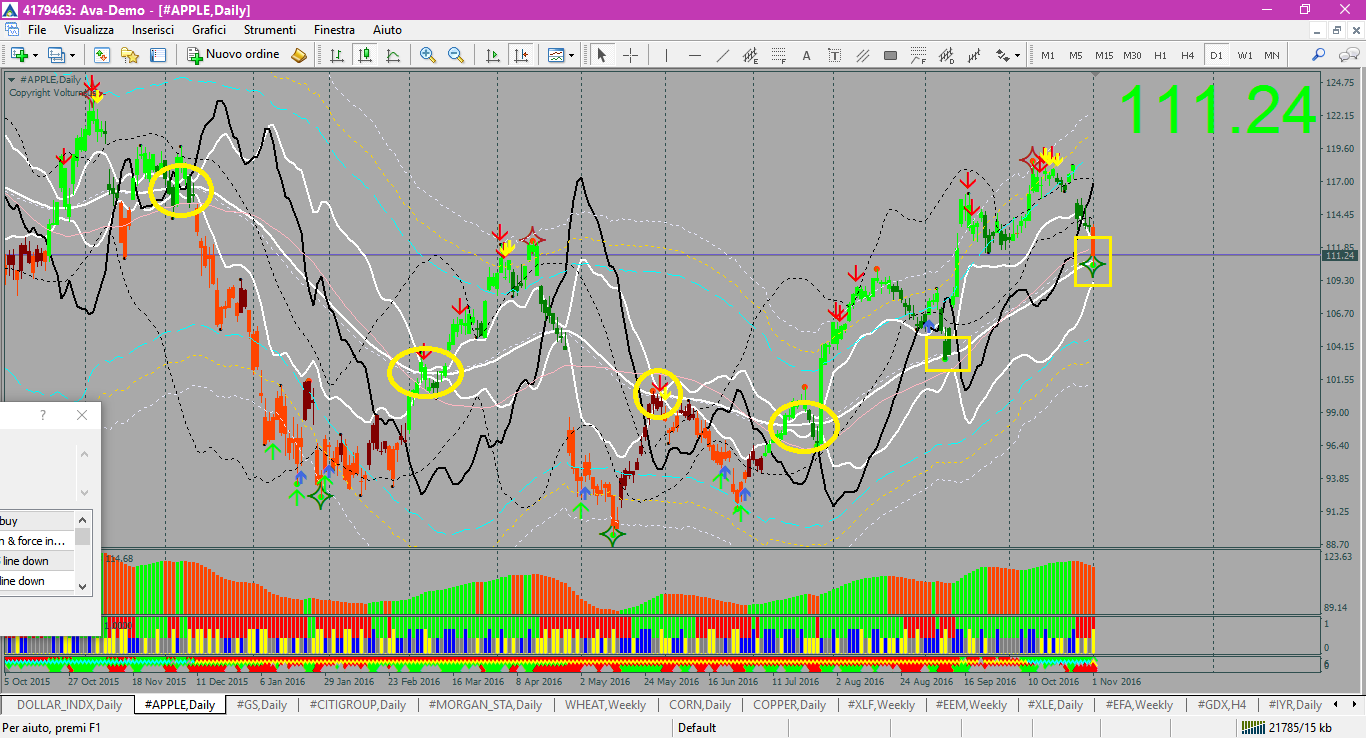This screenshot has width=1366, height=738.
Task: Switch to M5 timeframe
Action: tap(1076, 55)
